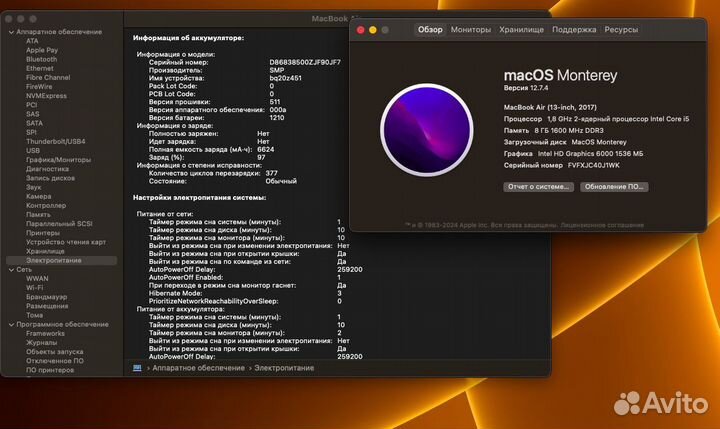Collapse the Аппаратное обеспечение sidebar section
720x429 pixels.
(x=10, y=32)
